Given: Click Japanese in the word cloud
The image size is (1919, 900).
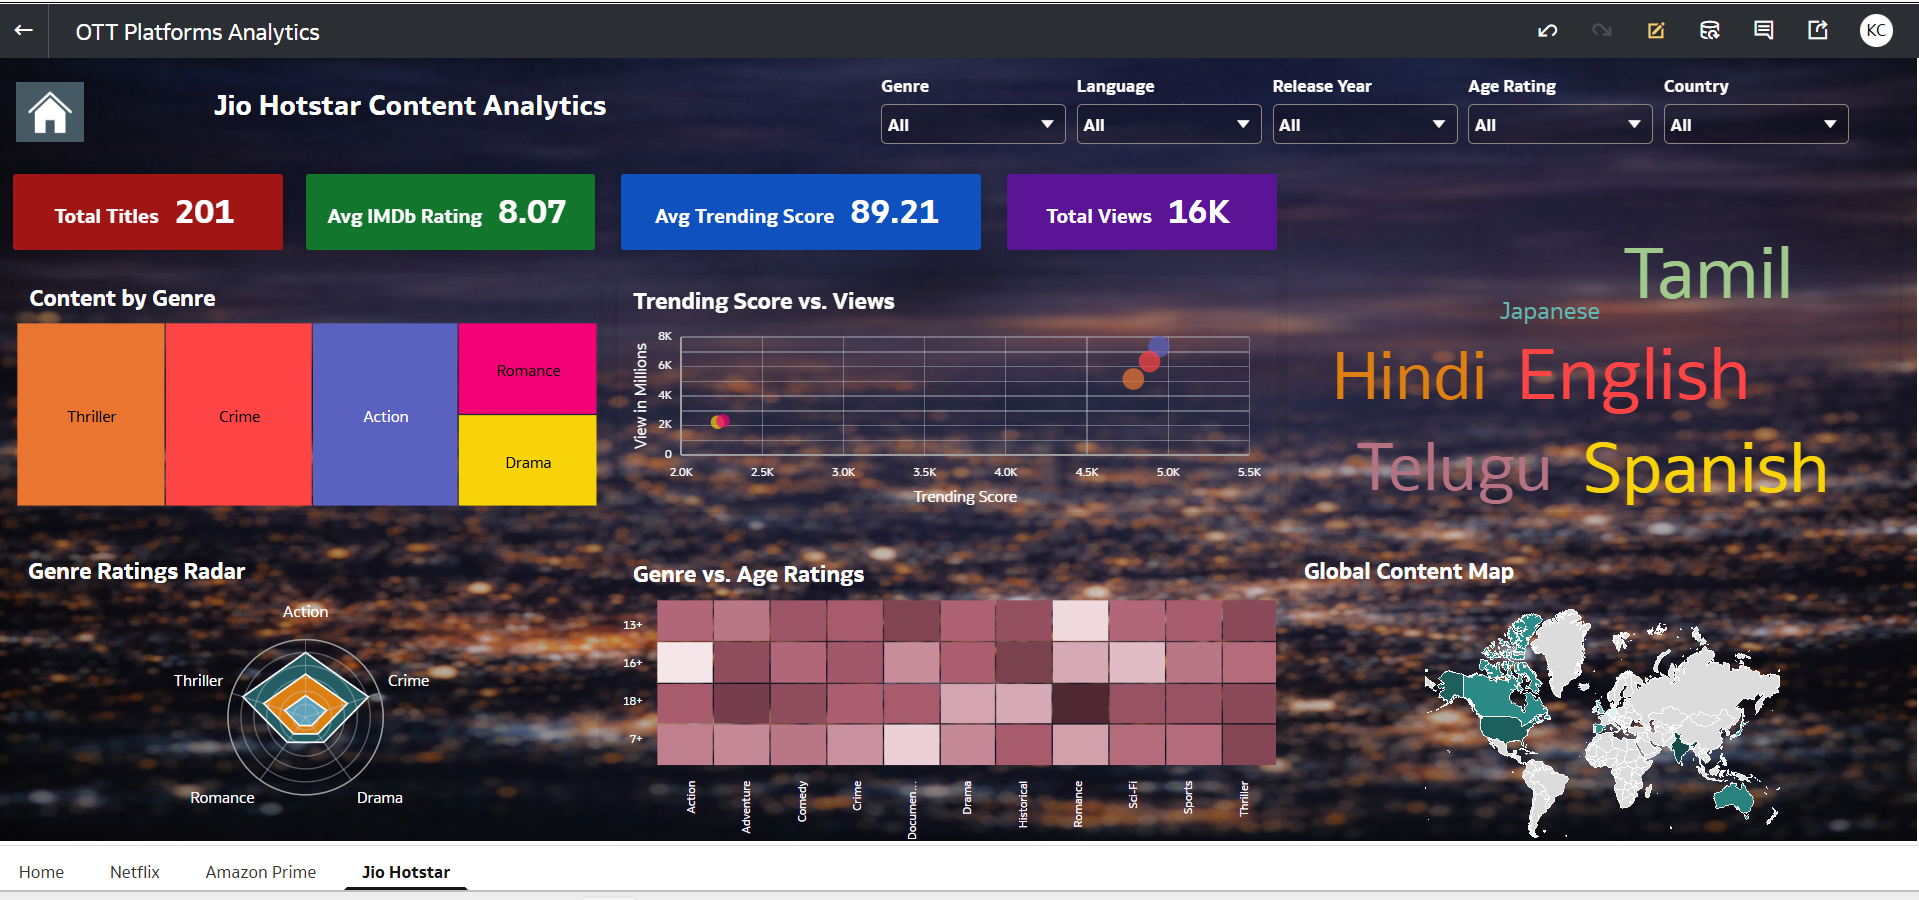Looking at the screenshot, I should pyautogui.click(x=1549, y=311).
